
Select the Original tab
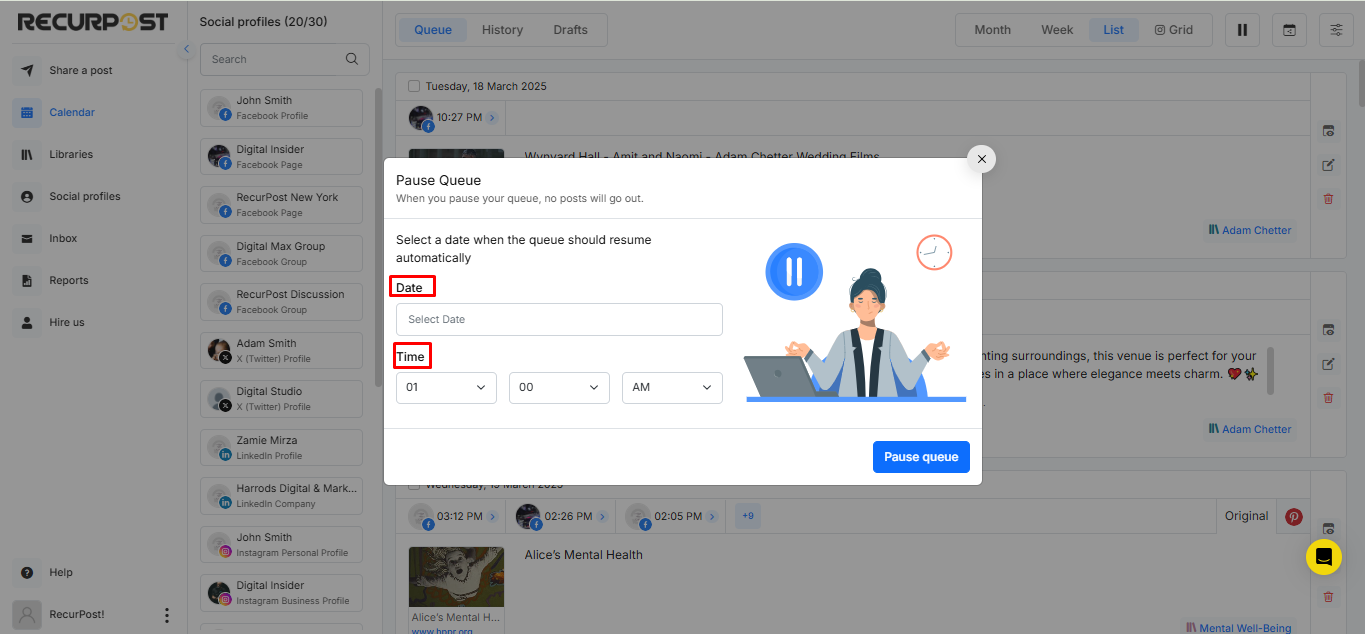pyautogui.click(x=1247, y=517)
